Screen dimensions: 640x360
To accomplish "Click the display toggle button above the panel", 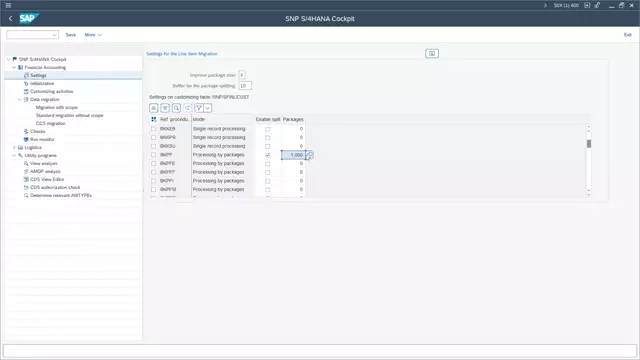I will 432,53.
